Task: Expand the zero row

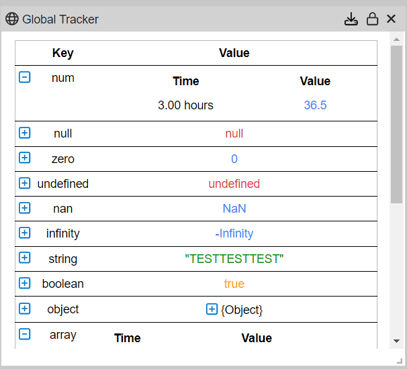Action: coord(25,158)
